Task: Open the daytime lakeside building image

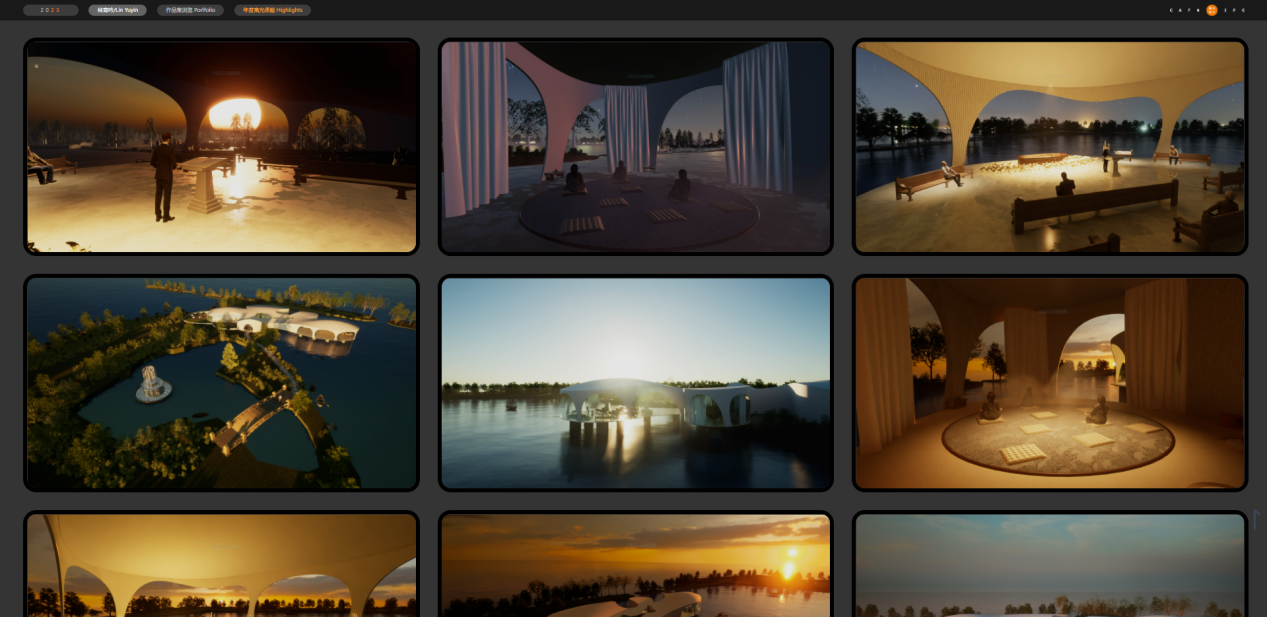Action: point(635,383)
